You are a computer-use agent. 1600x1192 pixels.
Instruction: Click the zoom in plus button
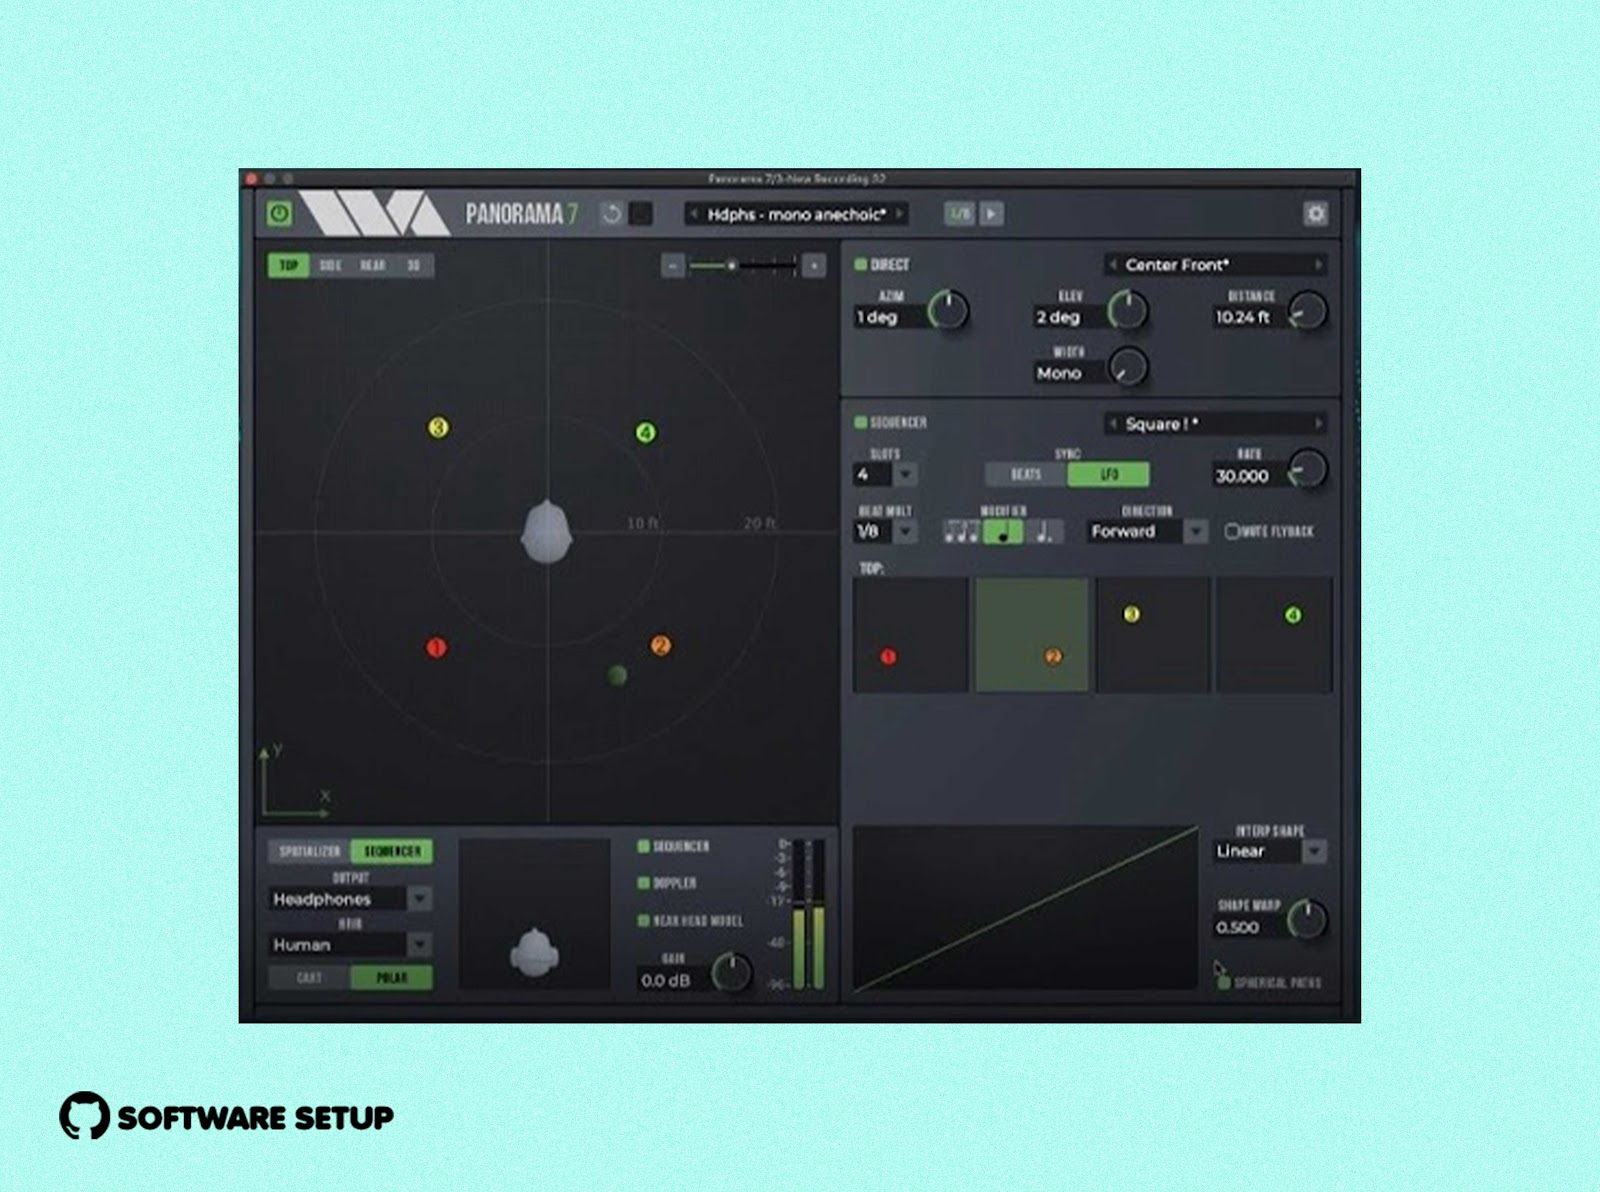point(814,265)
